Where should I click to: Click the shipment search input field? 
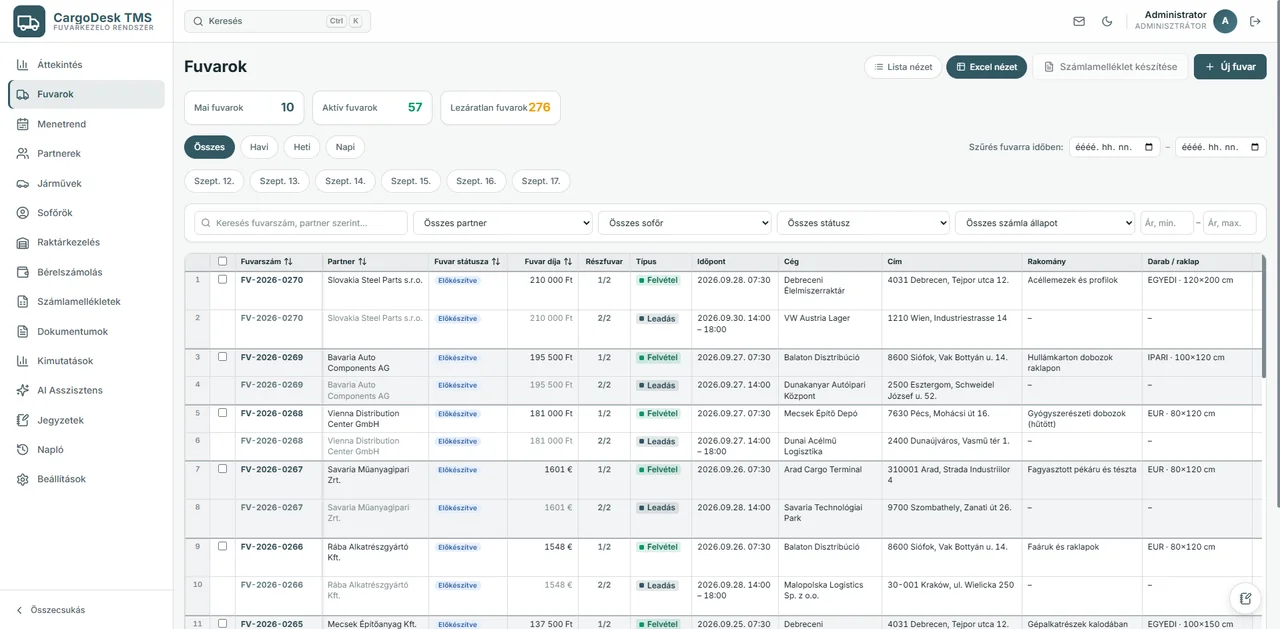(x=301, y=223)
